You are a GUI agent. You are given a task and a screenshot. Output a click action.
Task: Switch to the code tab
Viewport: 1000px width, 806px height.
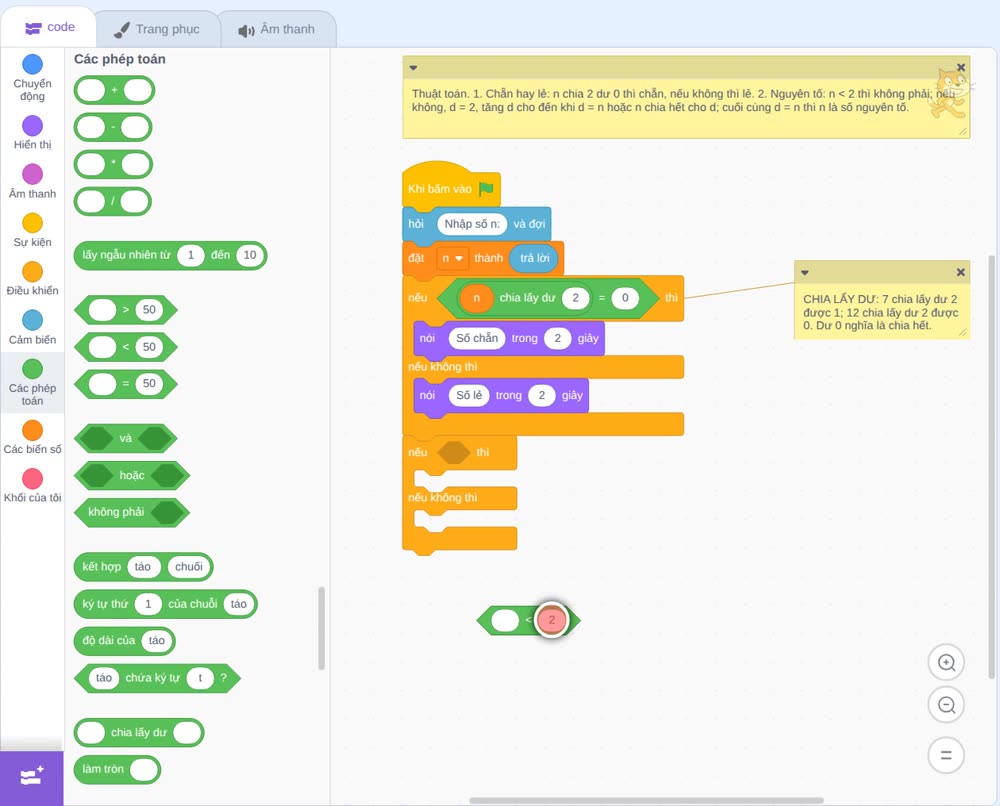[x=50, y=27]
